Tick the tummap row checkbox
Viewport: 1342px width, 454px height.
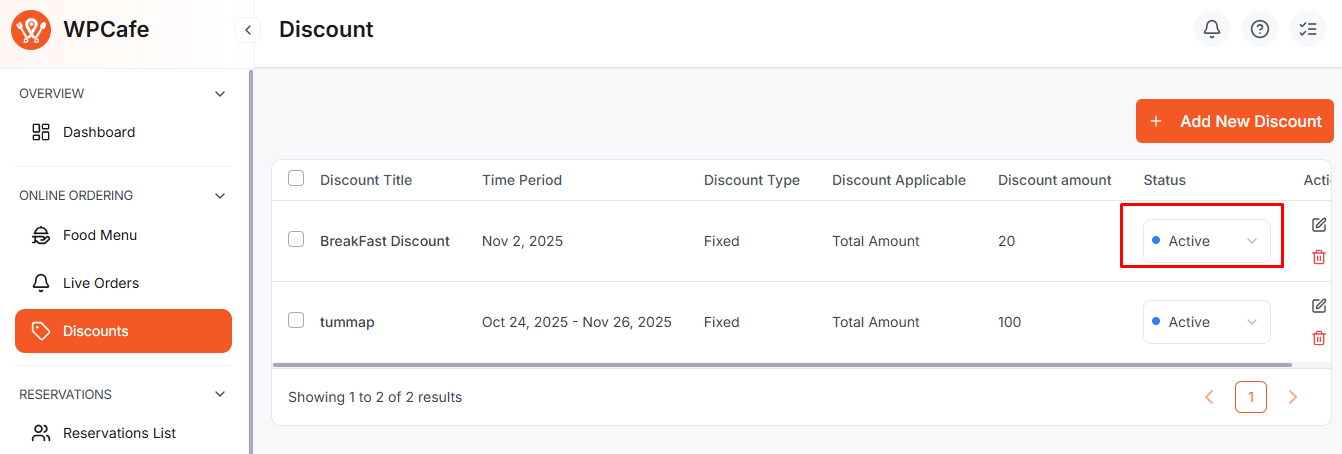point(296,321)
